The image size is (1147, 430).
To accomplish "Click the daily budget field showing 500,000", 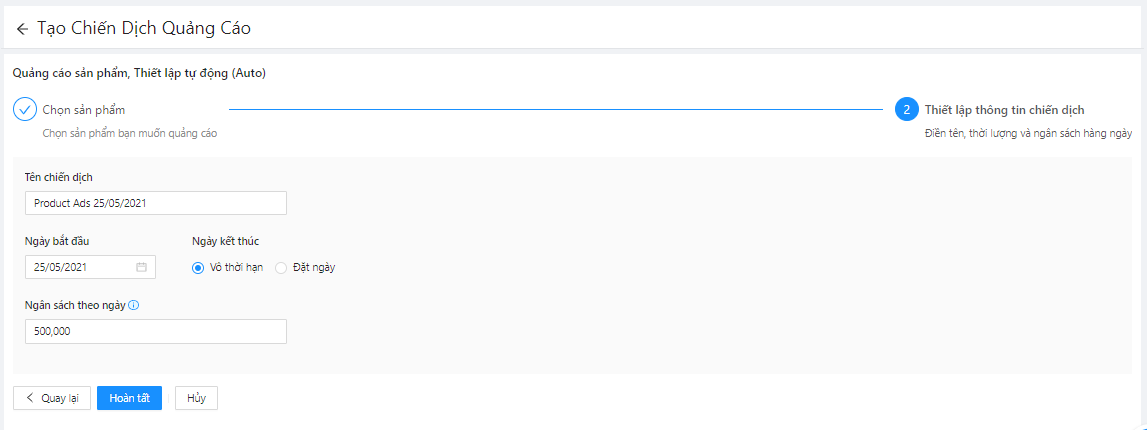I will point(155,331).
